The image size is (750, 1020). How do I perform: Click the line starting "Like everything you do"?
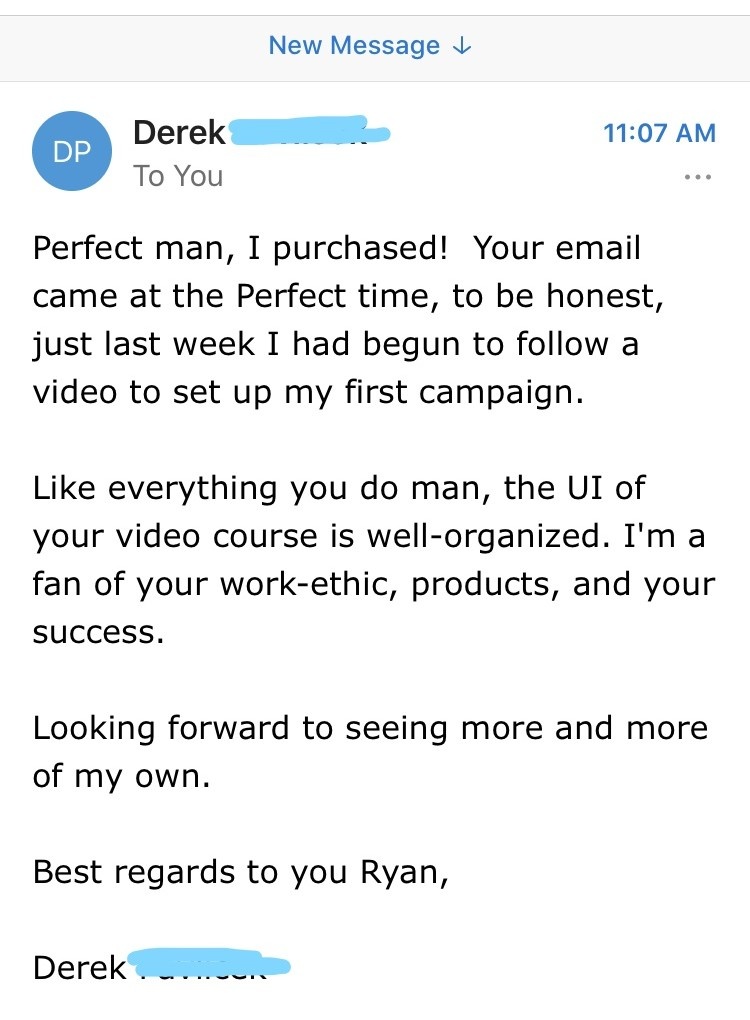[338, 489]
